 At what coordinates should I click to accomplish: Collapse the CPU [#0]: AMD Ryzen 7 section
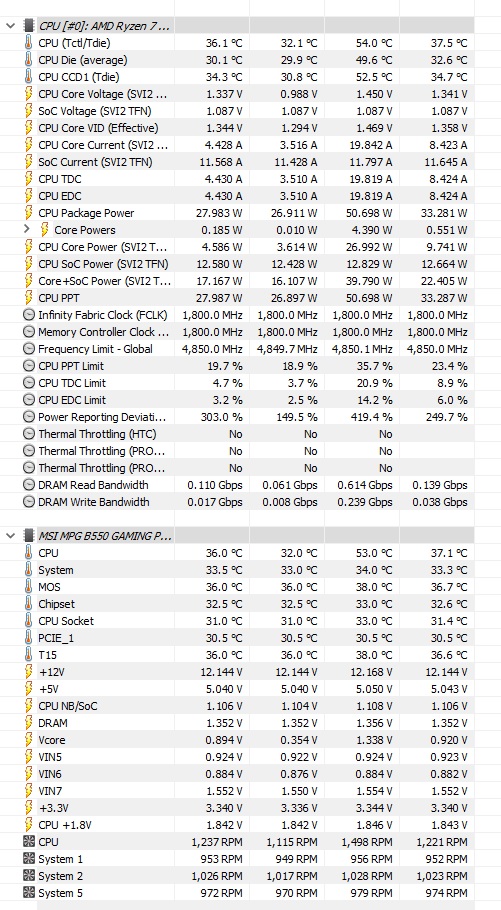(10, 26)
